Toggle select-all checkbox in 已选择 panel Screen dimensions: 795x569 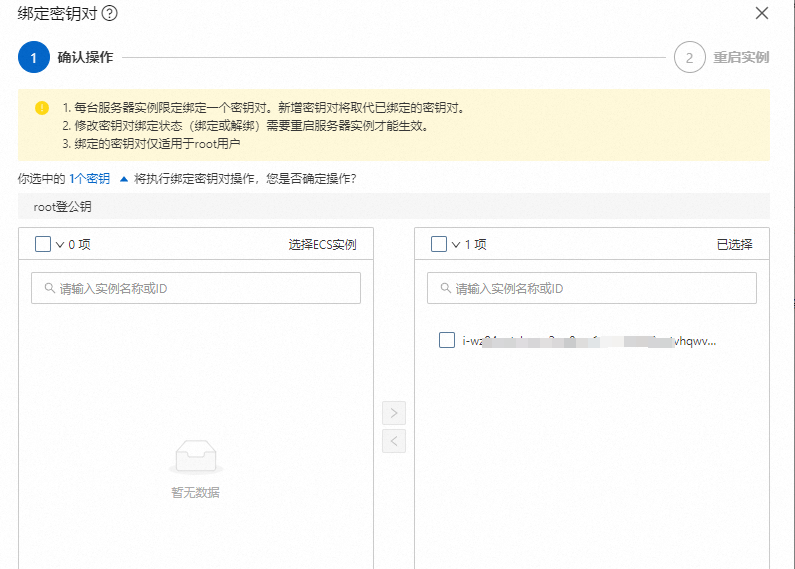[x=439, y=244]
